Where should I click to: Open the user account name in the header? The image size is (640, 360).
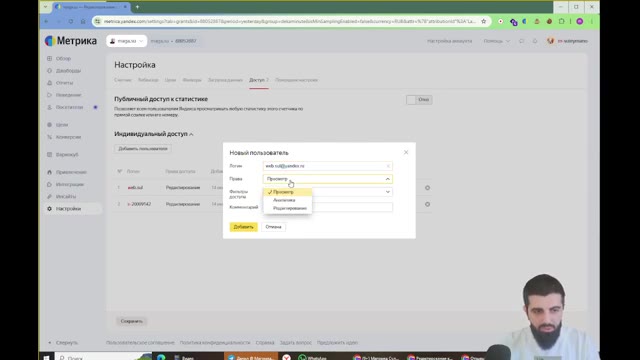point(573,41)
